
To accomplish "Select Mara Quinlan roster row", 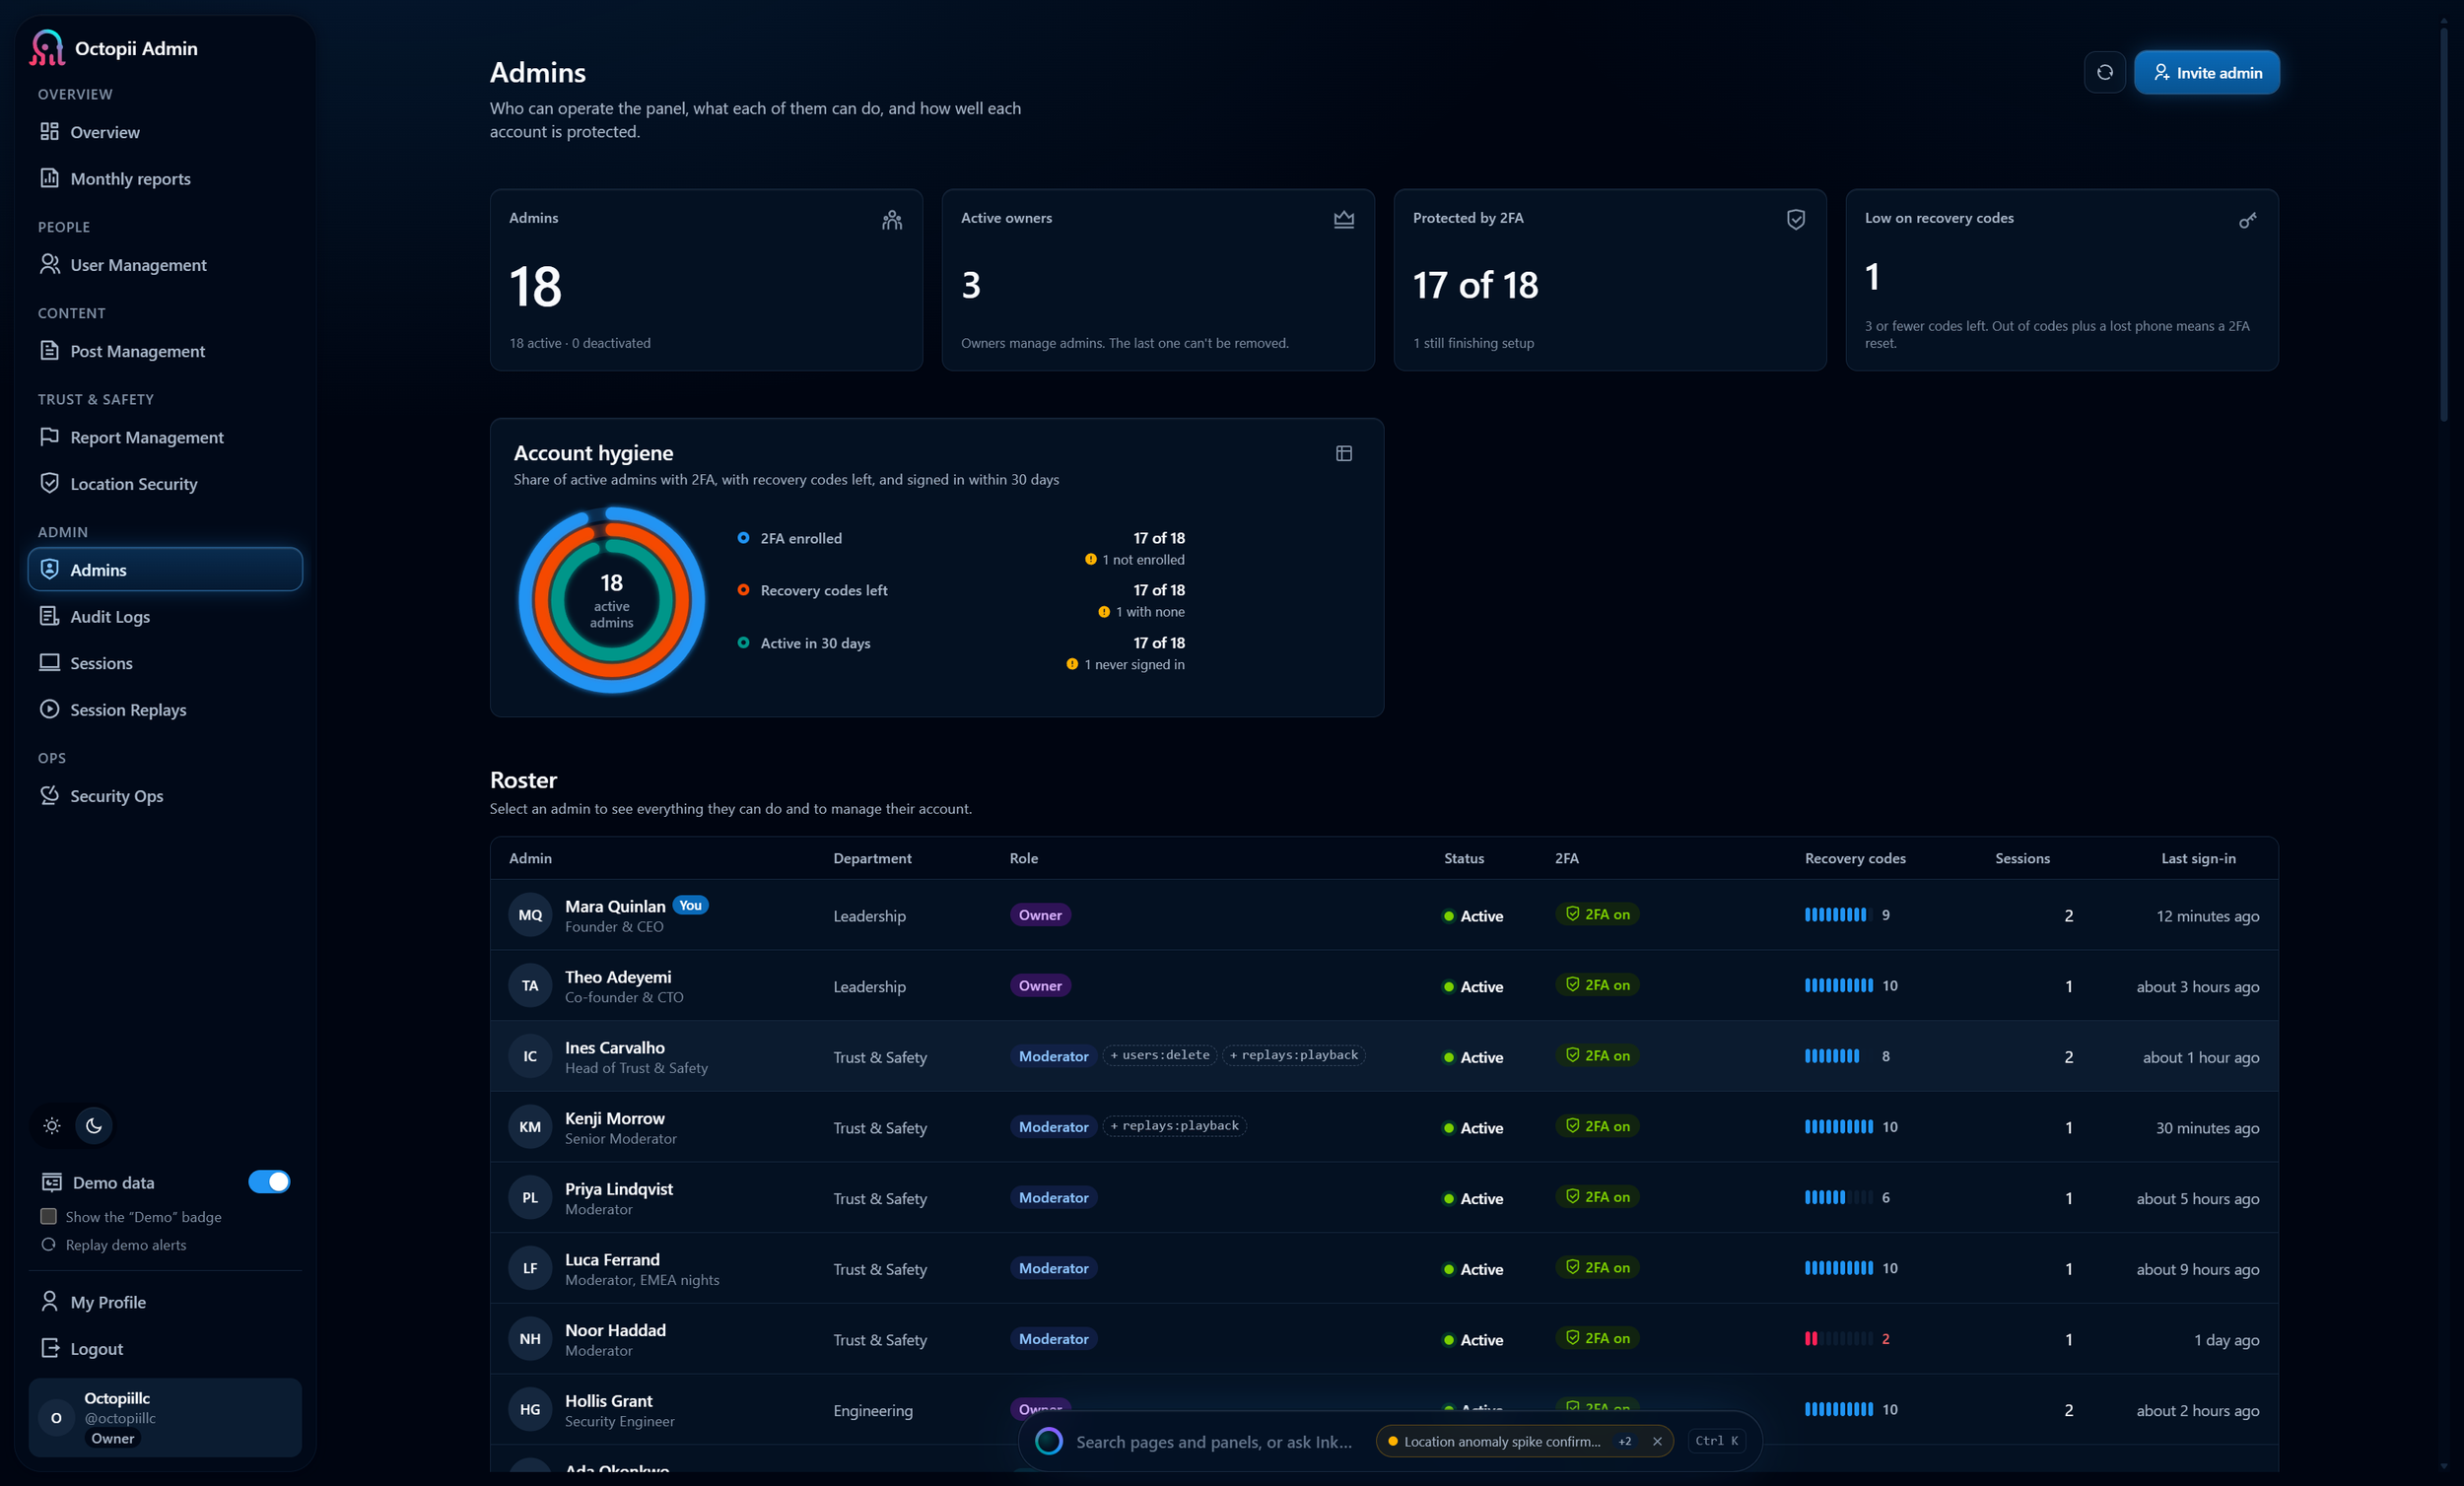I will 1384,915.
